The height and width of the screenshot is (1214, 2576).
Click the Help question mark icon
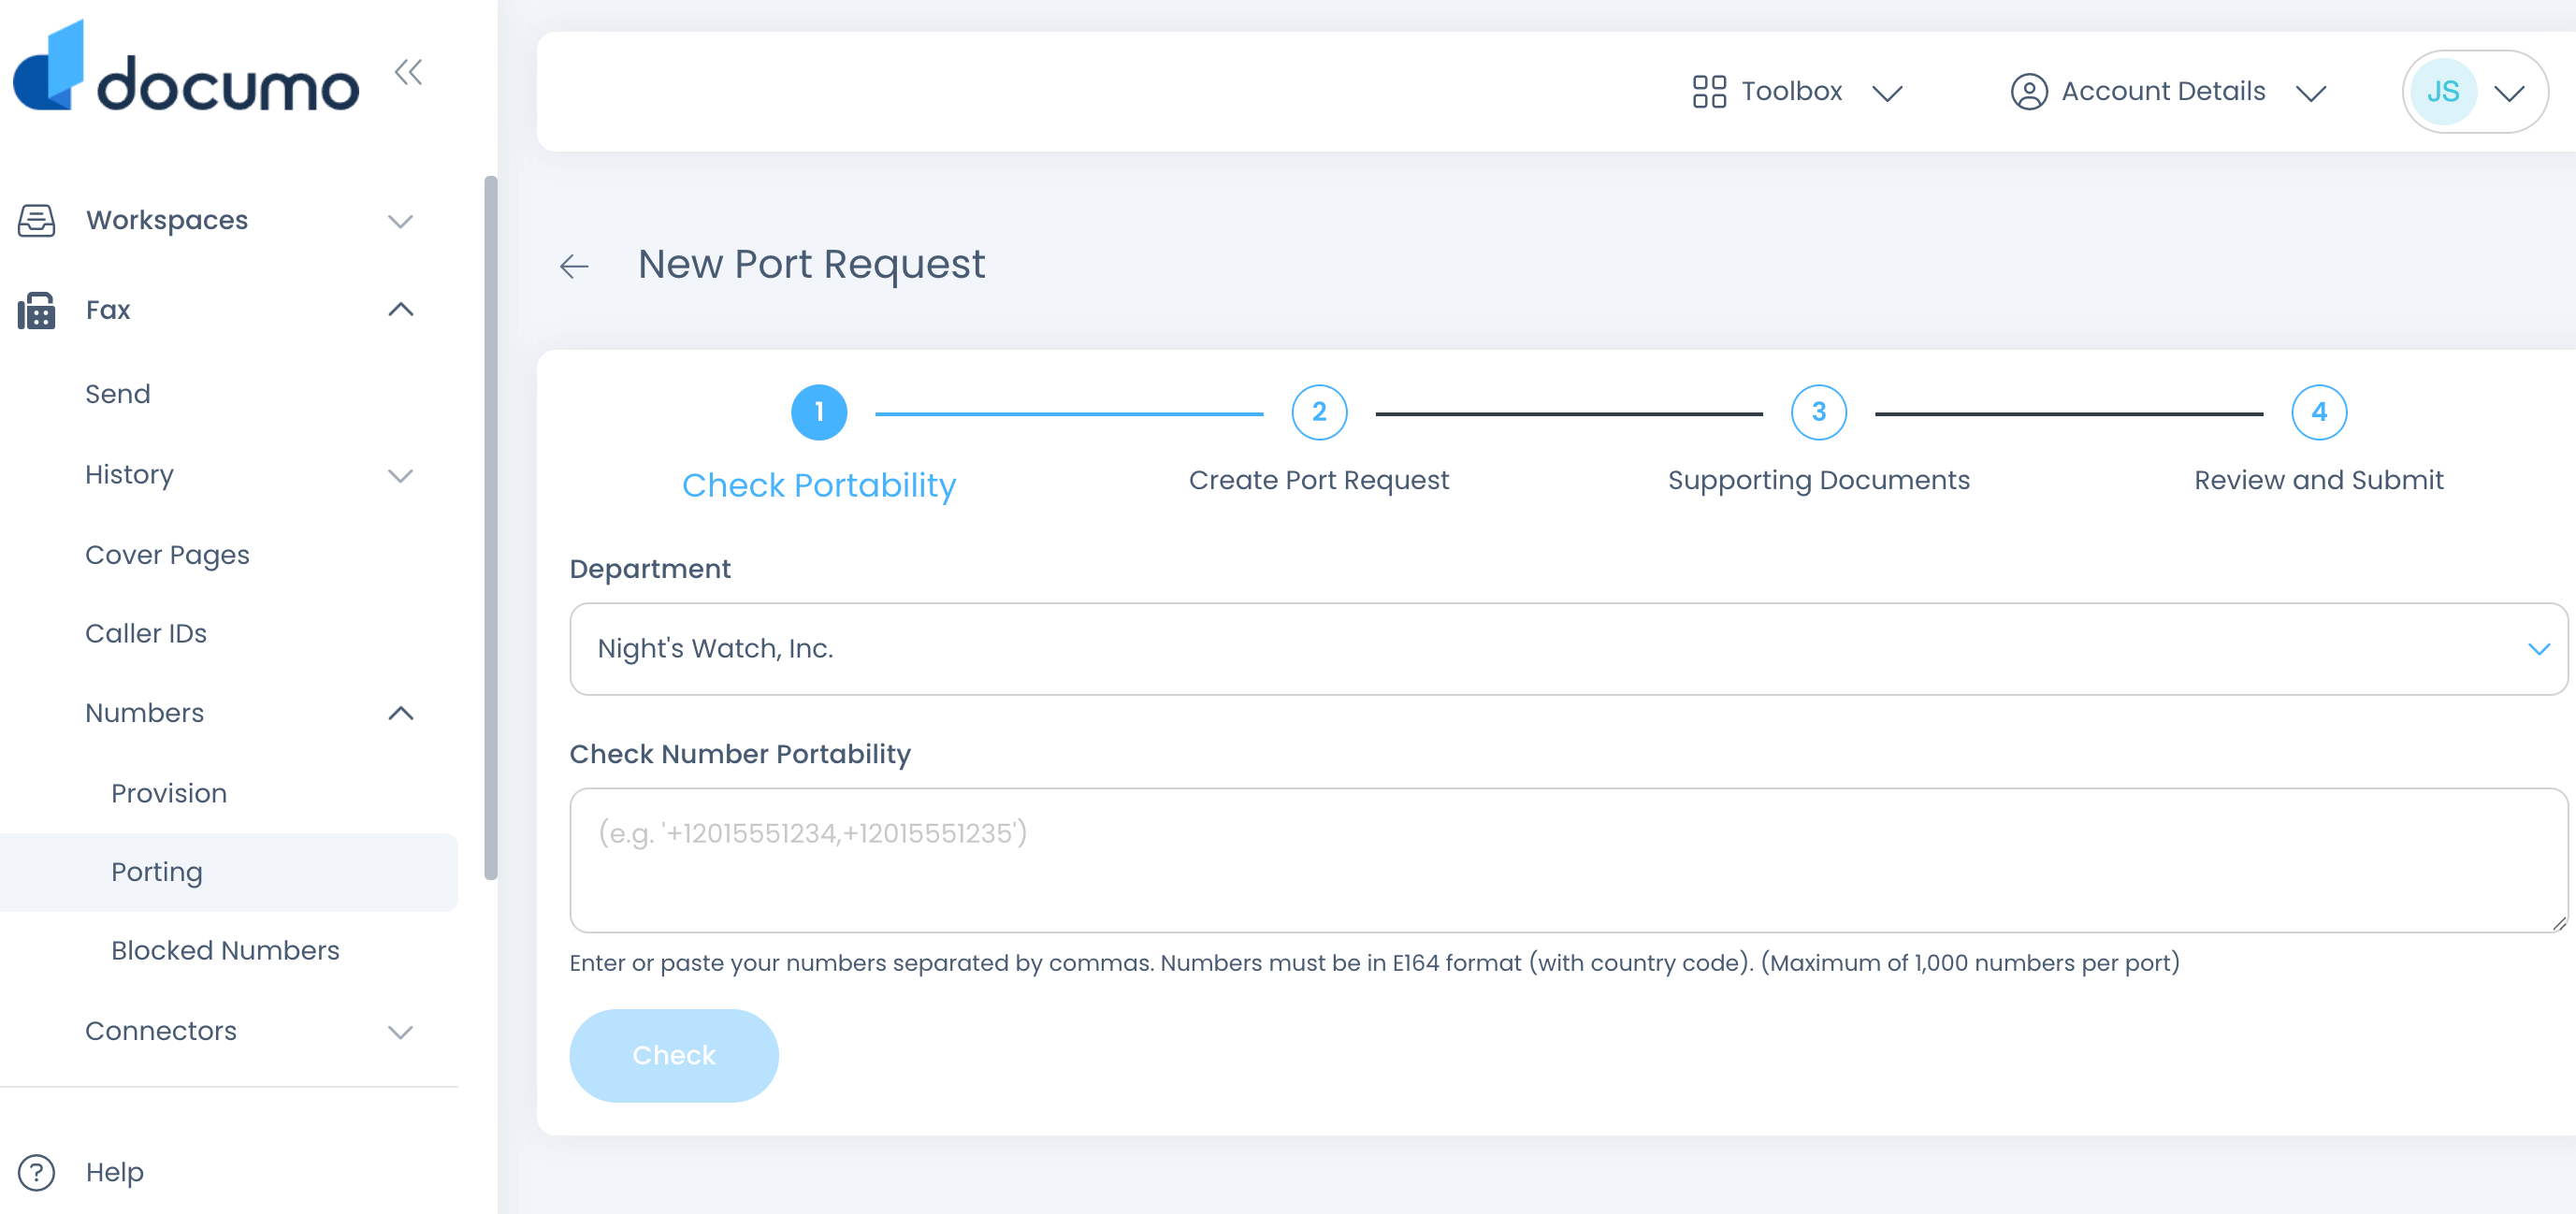(x=37, y=1172)
